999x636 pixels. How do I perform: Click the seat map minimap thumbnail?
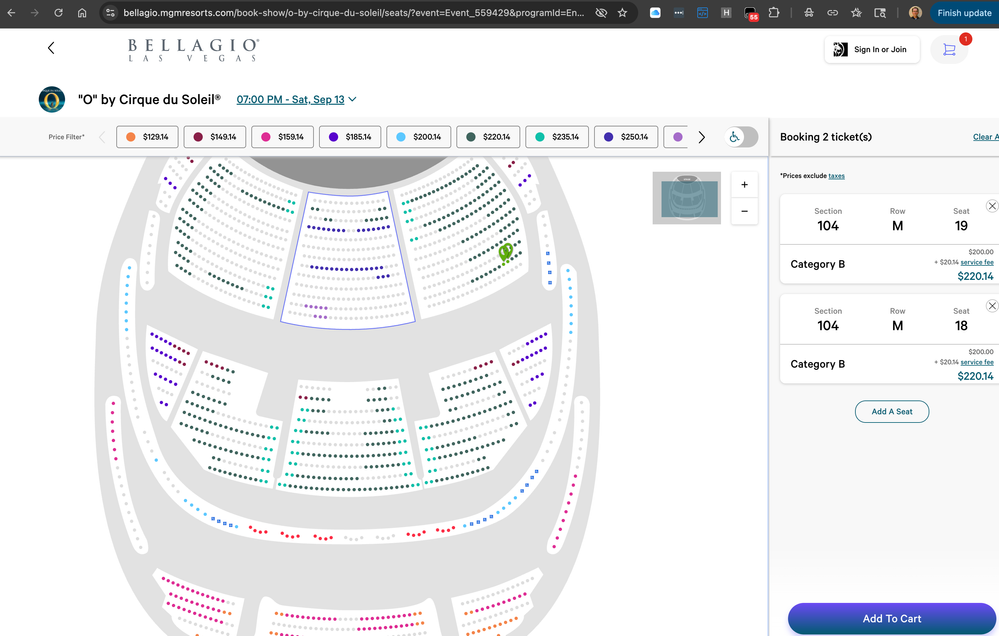tap(686, 198)
